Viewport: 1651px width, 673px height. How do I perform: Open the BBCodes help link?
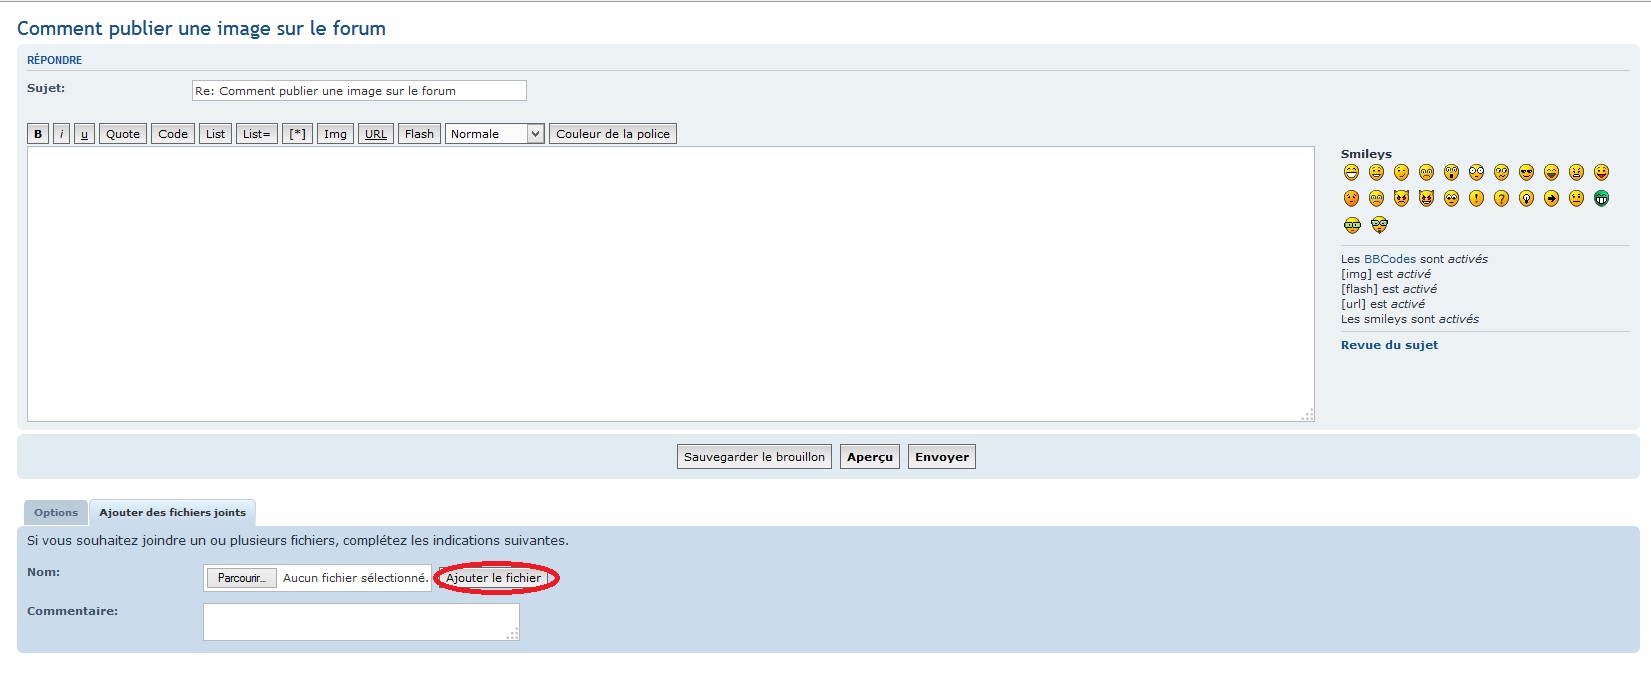[1390, 259]
